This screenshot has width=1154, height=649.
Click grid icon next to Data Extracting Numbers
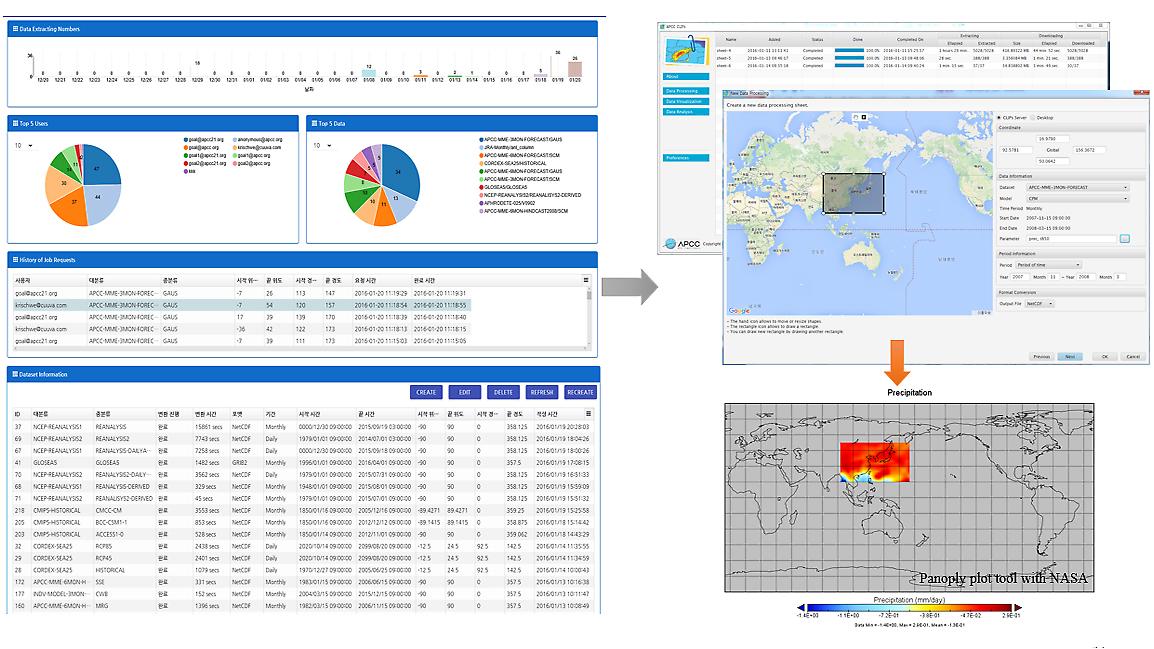pyautogui.click(x=14, y=29)
